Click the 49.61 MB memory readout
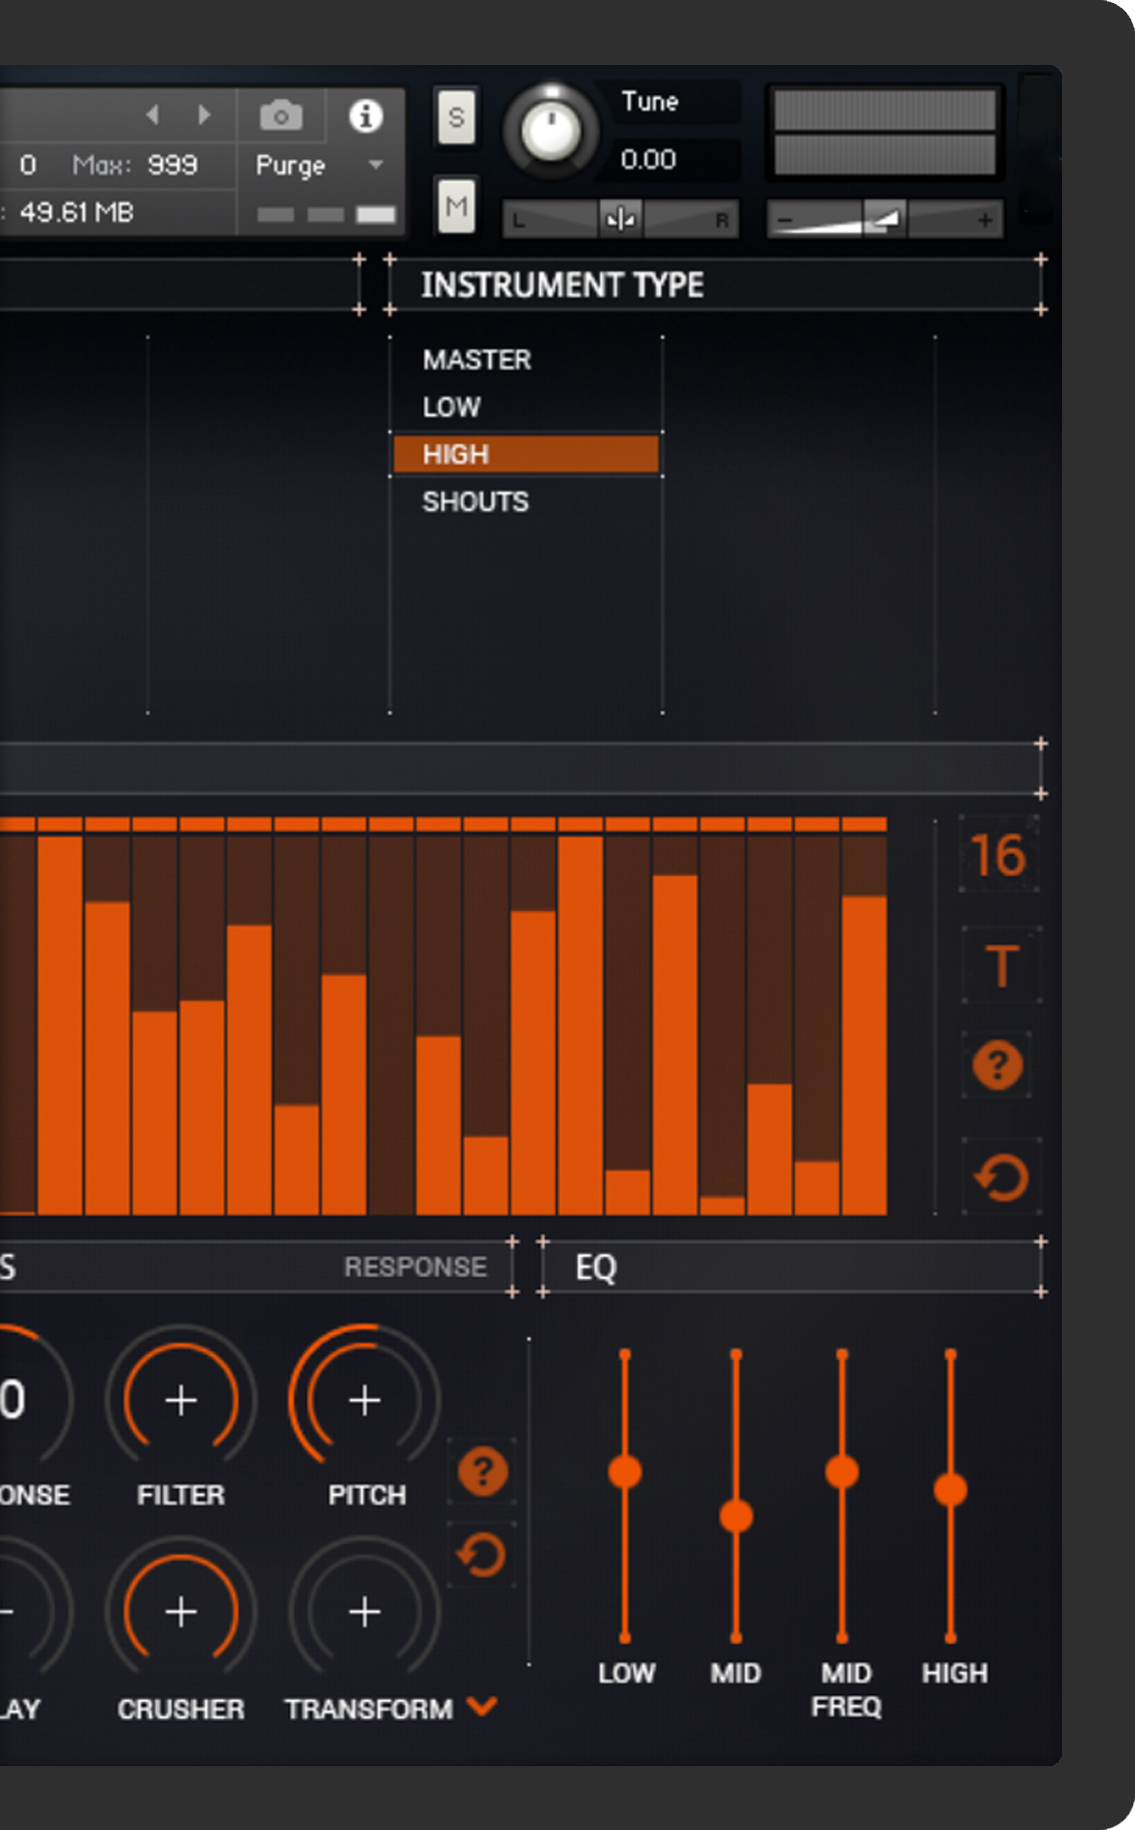This screenshot has width=1135, height=1830. click(76, 212)
